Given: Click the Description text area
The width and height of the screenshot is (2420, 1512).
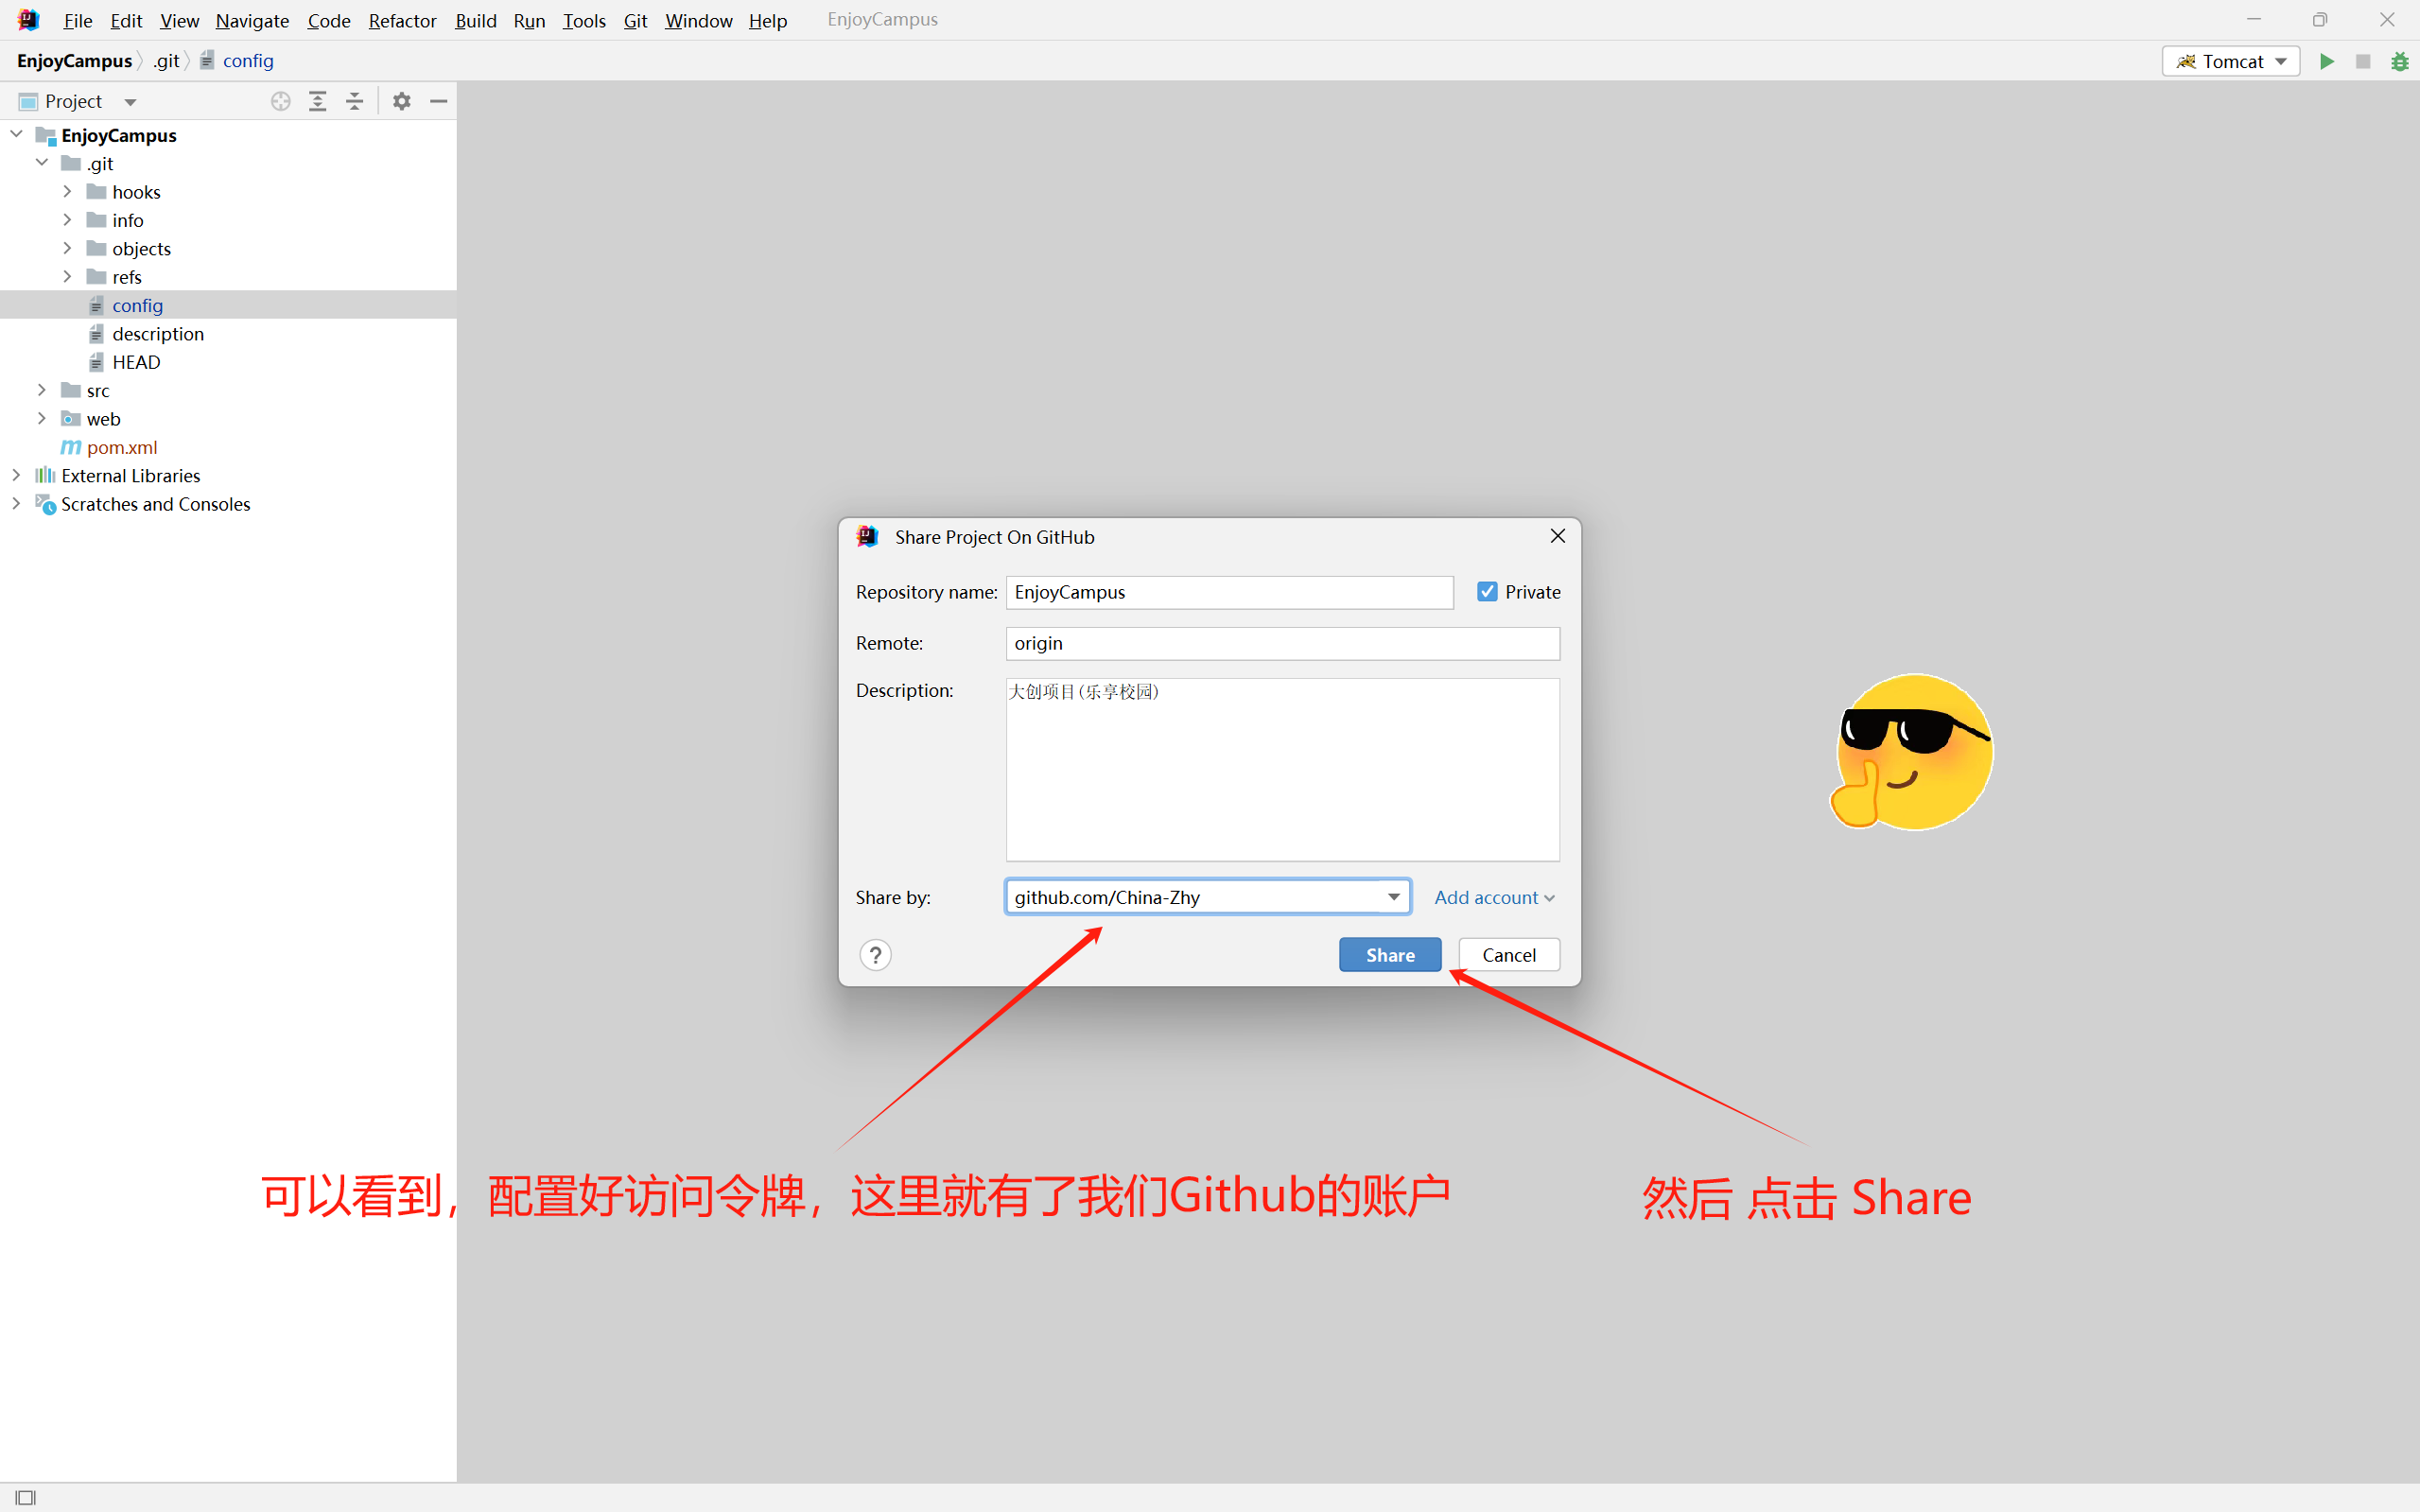Looking at the screenshot, I should click(1282, 769).
